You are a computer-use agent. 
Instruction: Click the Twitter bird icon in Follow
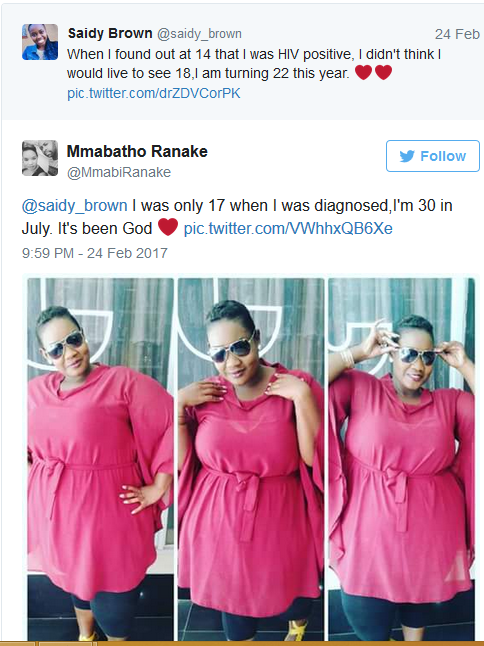[407, 156]
